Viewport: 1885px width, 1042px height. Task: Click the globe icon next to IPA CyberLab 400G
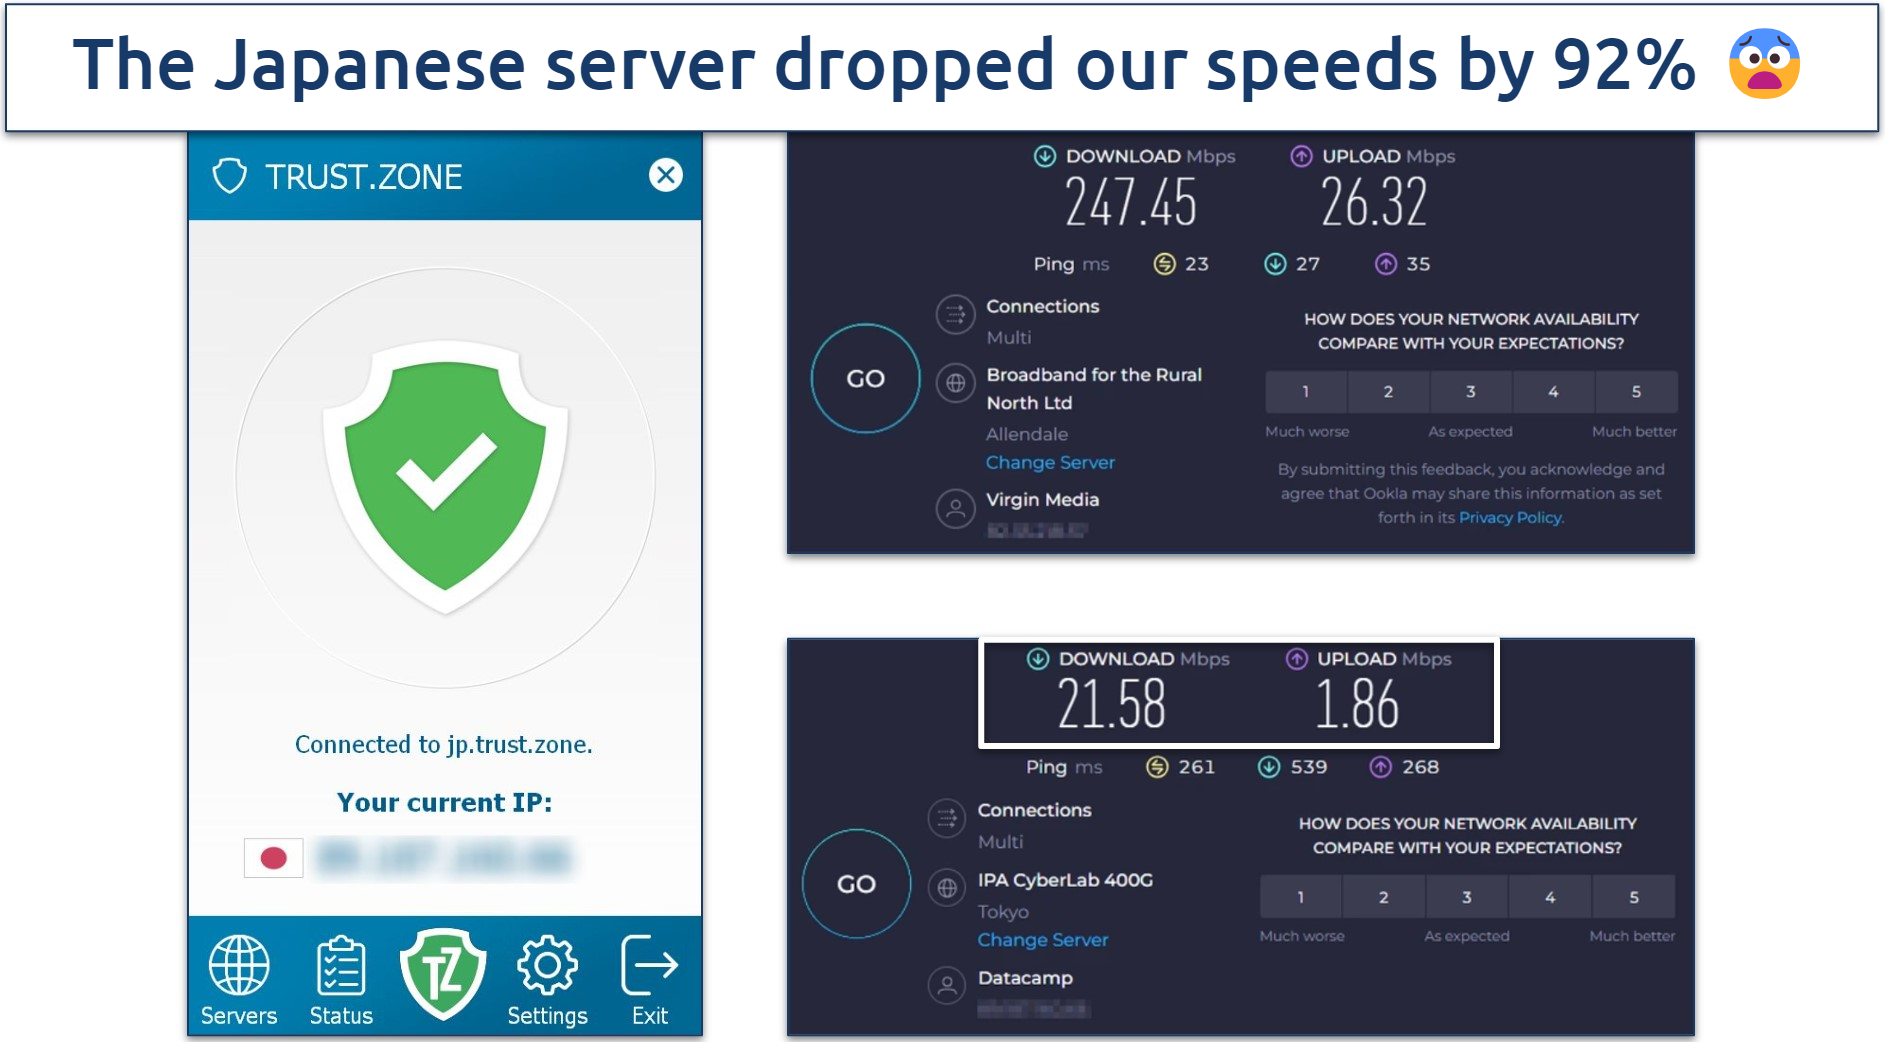947,888
